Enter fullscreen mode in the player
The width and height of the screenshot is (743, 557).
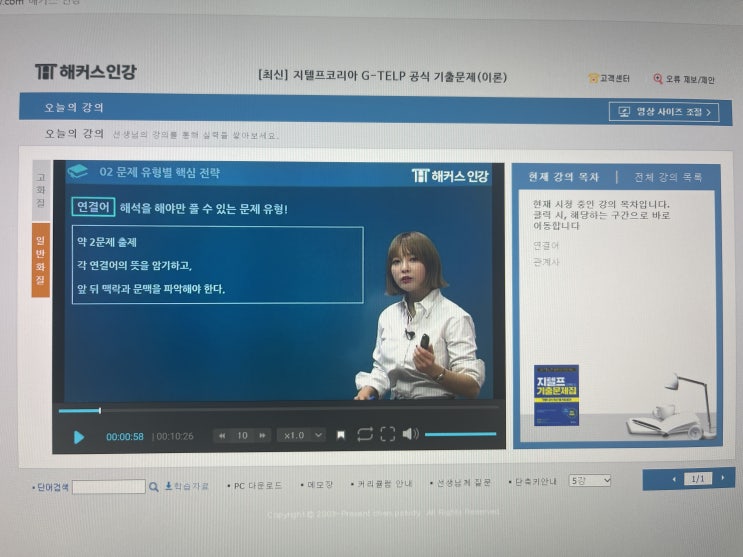coord(388,434)
